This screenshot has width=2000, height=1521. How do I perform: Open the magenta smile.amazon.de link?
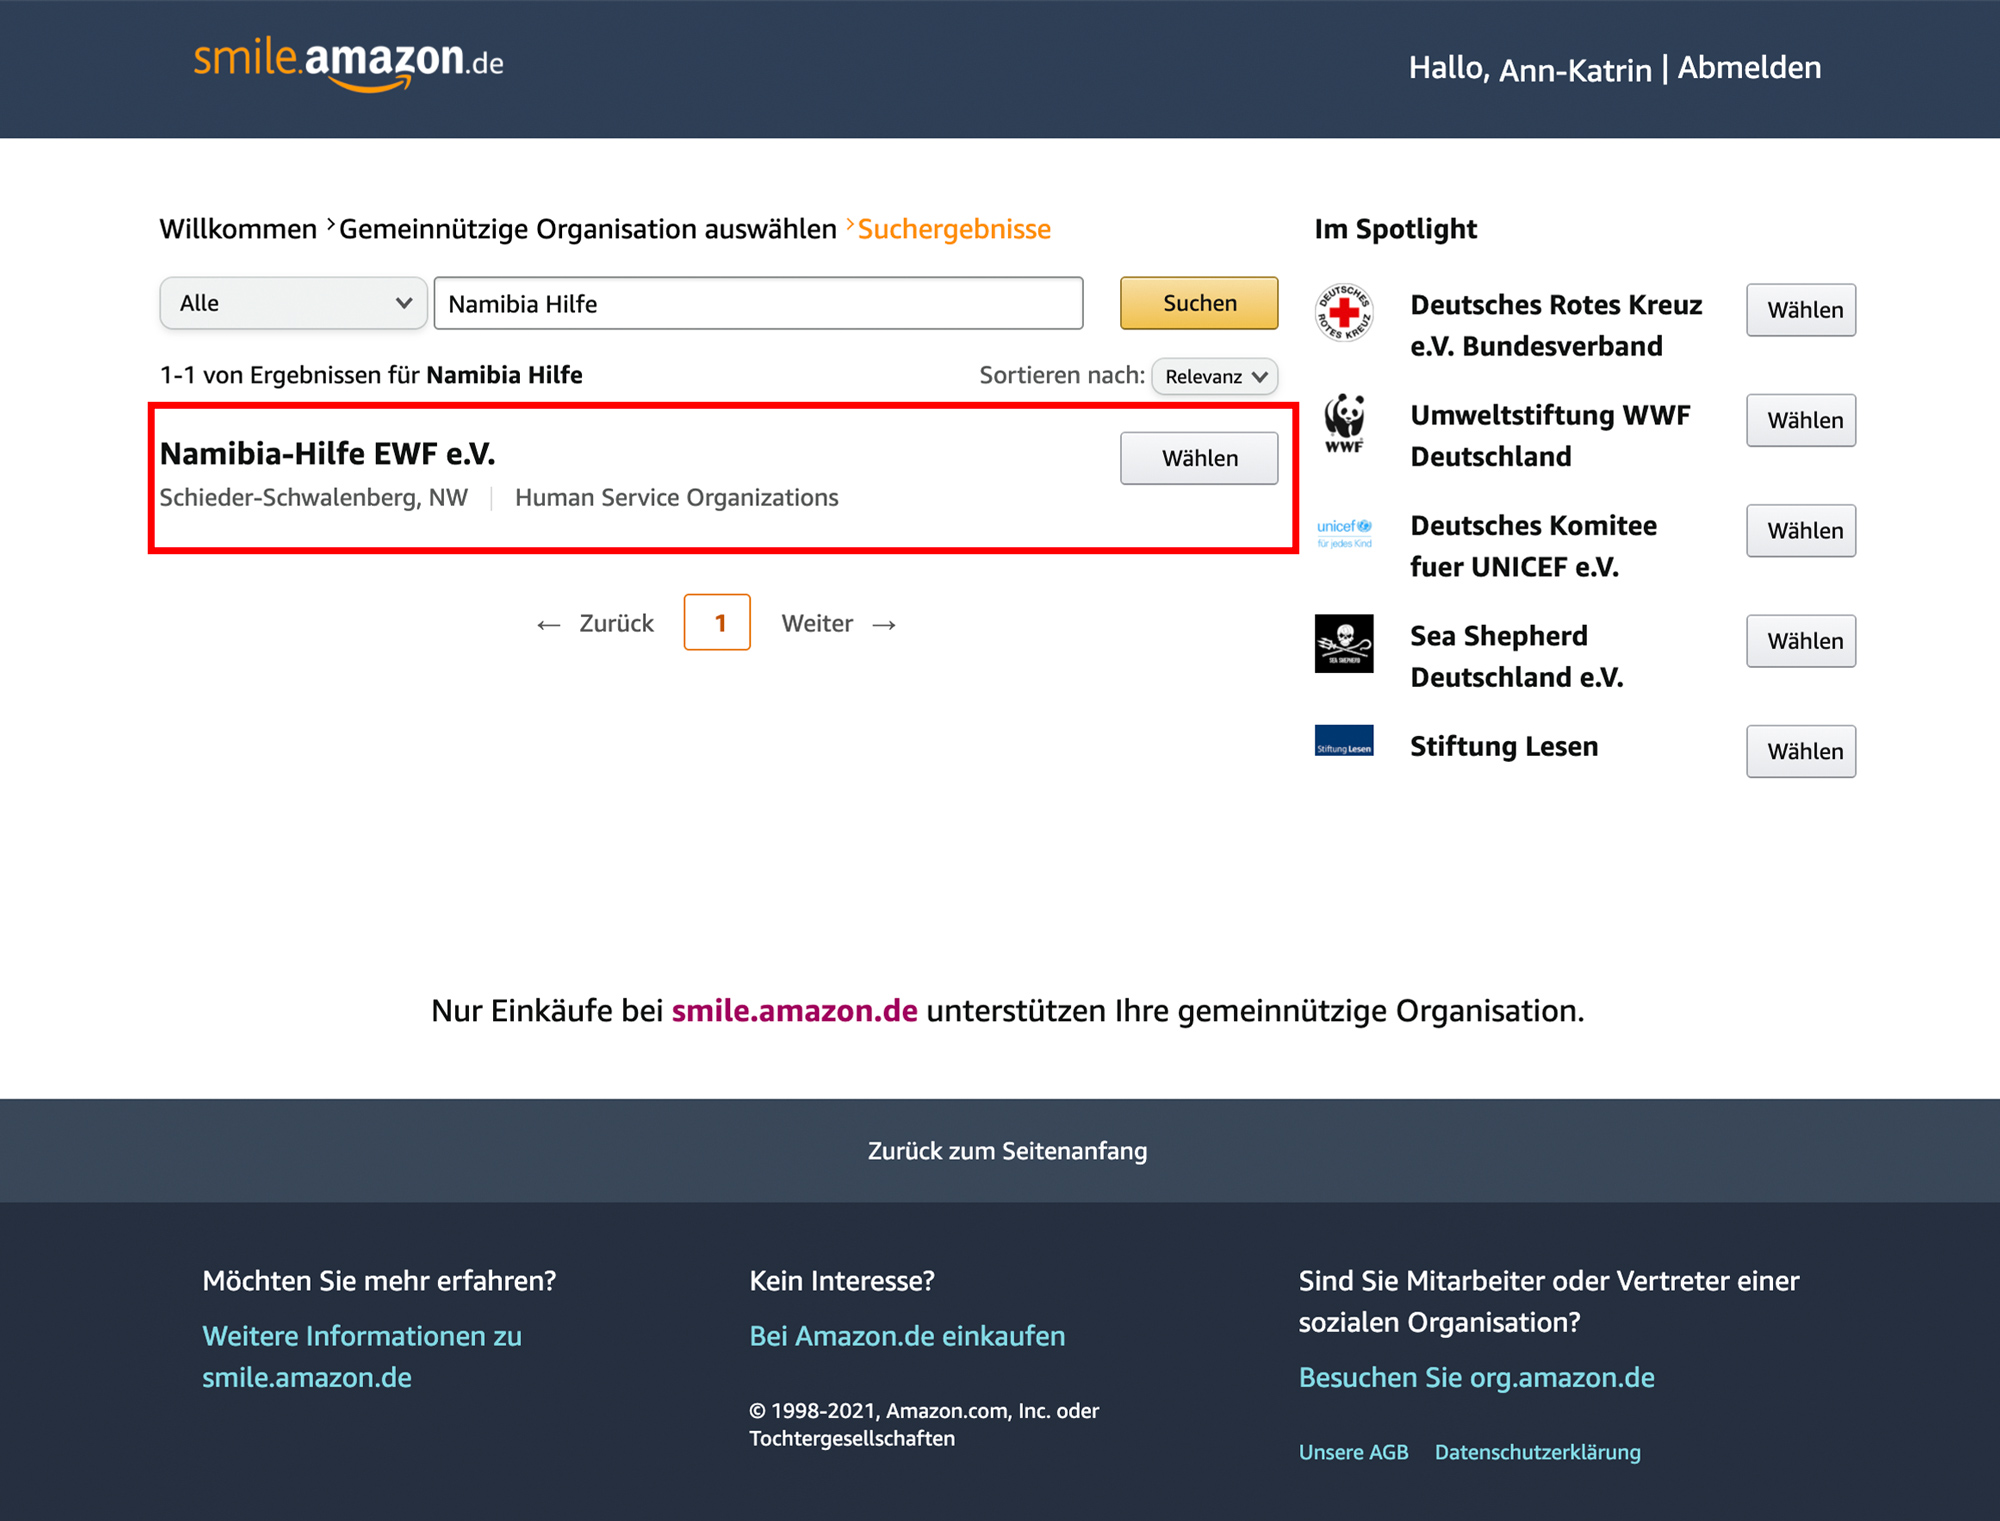(795, 1010)
